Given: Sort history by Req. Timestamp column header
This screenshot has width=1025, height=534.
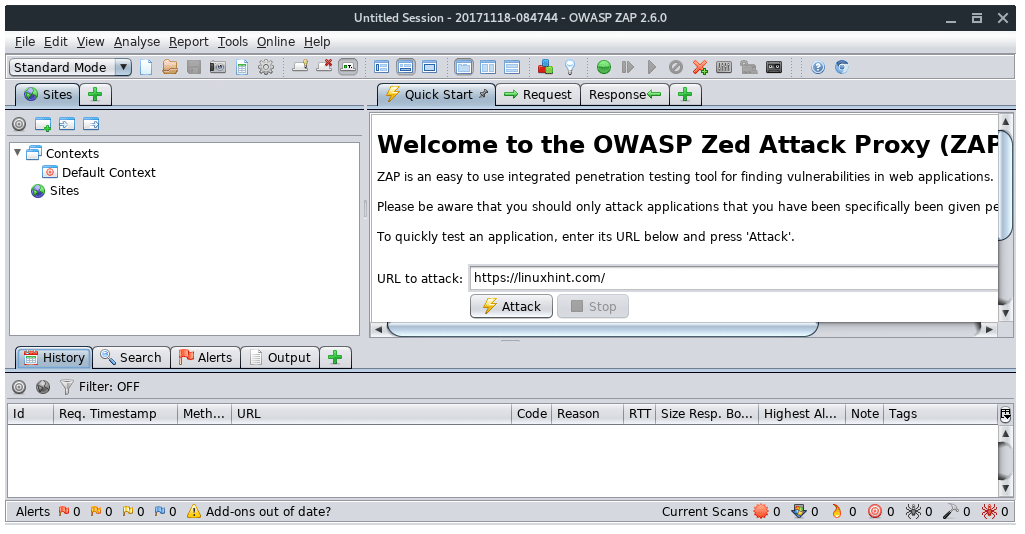Looking at the screenshot, I should [x=115, y=414].
